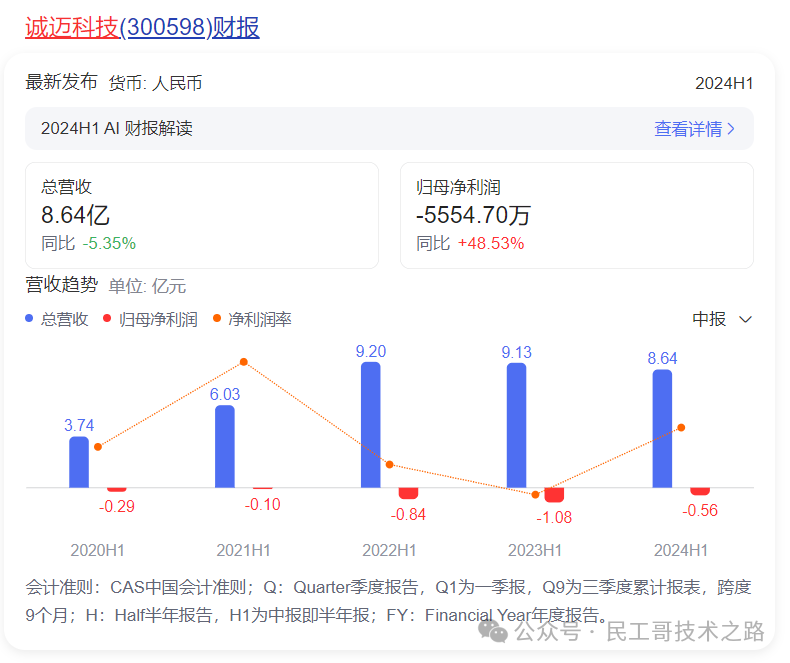Click the 2024H1 period label at top right

pos(724,83)
